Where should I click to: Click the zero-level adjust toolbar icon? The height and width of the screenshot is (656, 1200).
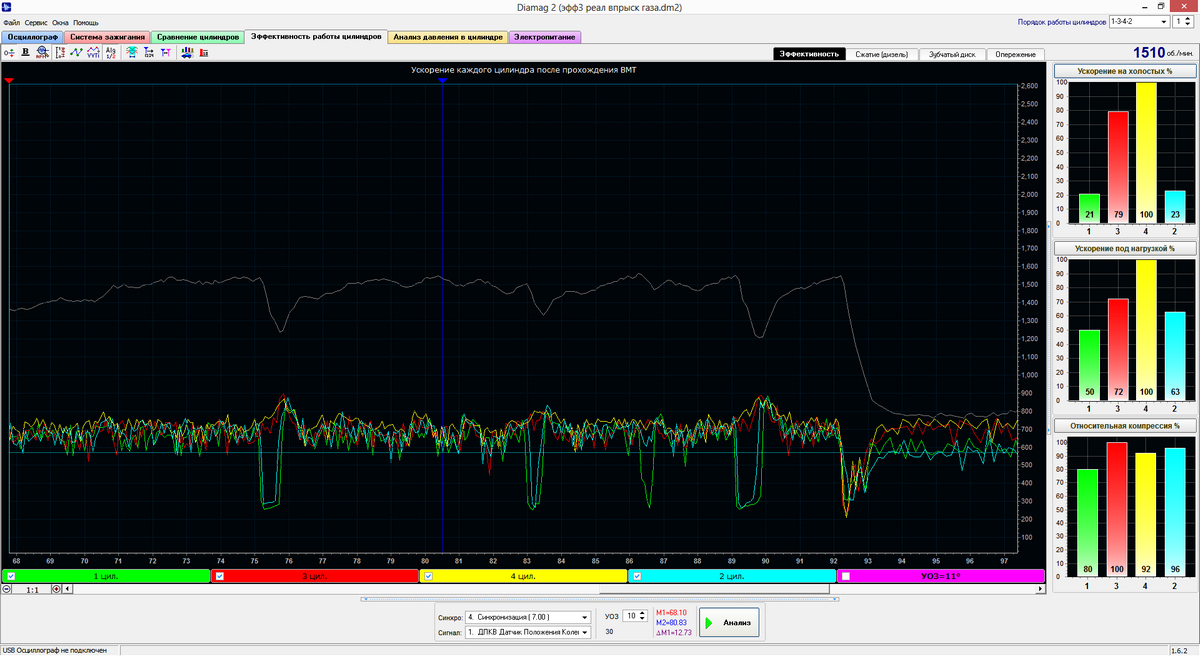point(9,53)
